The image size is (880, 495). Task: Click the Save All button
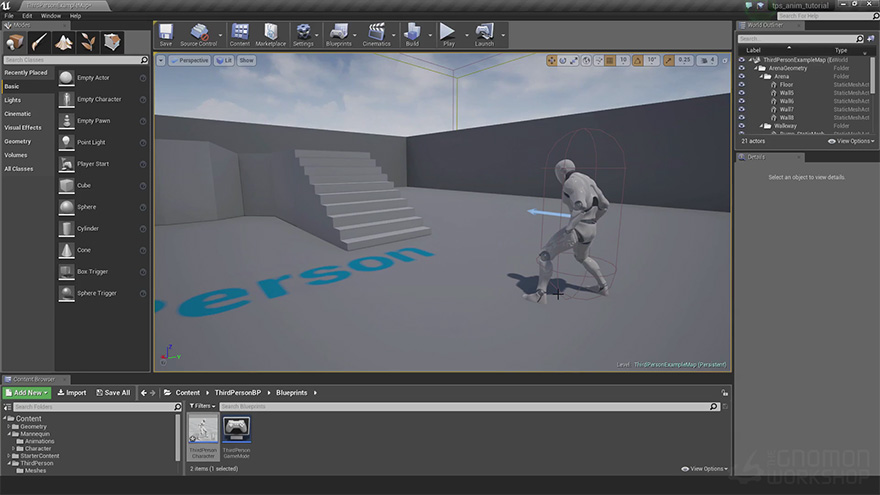(113, 393)
